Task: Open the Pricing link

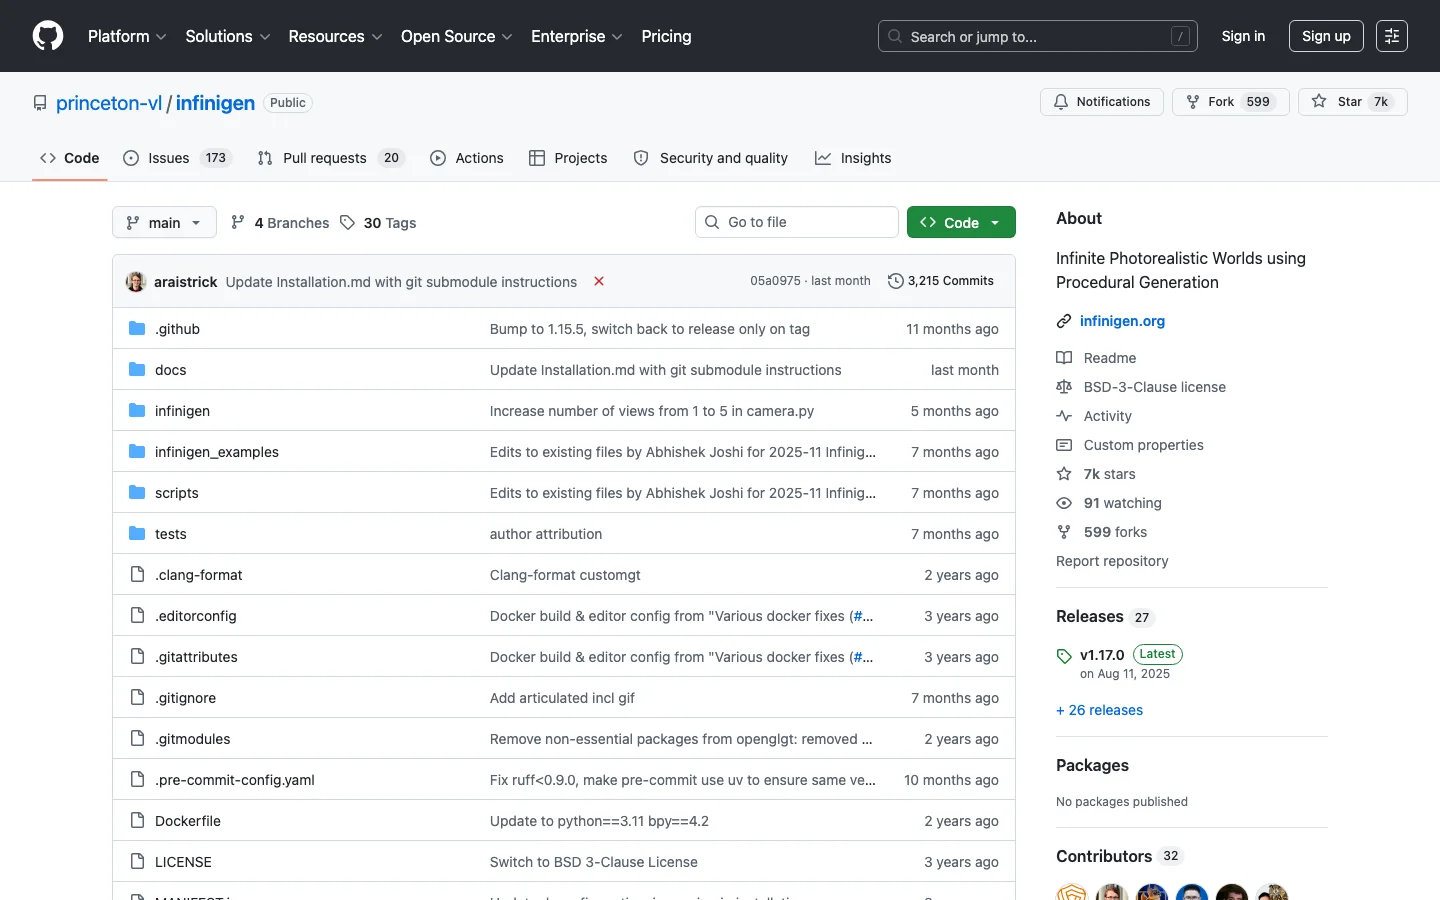Action: pyautogui.click(x=666, y=36)
